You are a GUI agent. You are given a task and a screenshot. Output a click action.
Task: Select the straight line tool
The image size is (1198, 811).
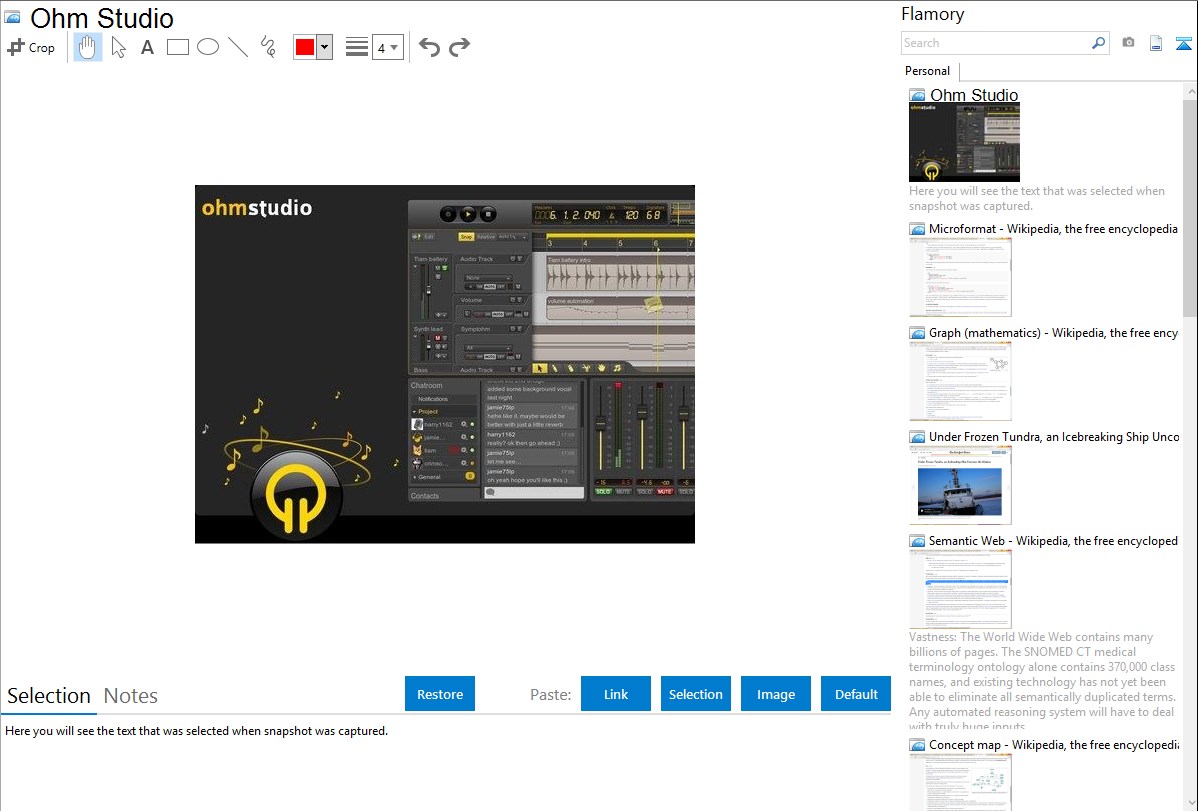tap(238, 47)
